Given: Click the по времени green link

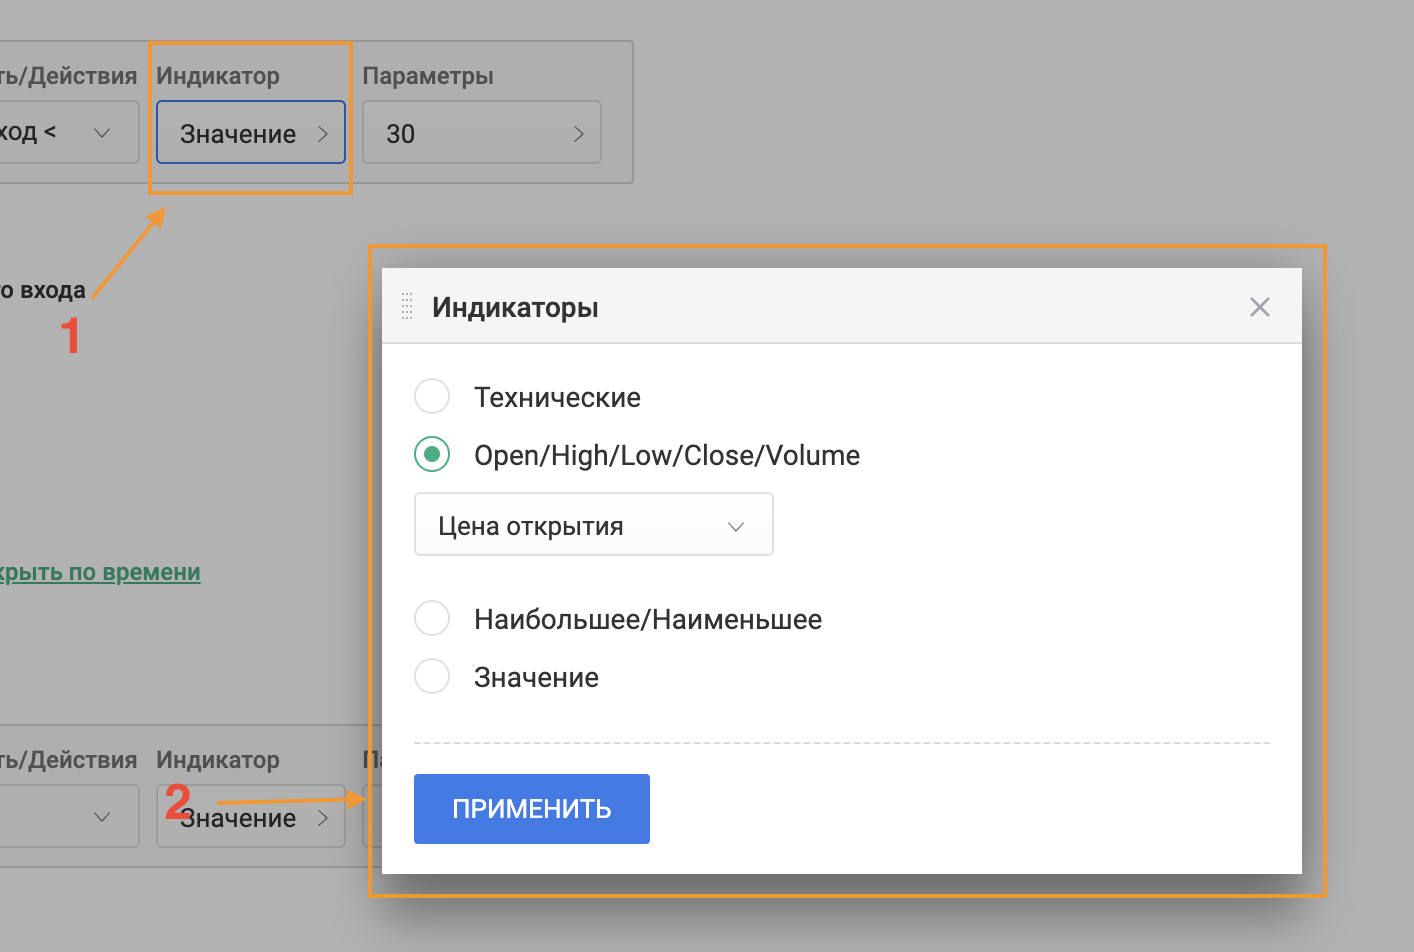Looking at the screenshot, I should (x=98, y=573).
